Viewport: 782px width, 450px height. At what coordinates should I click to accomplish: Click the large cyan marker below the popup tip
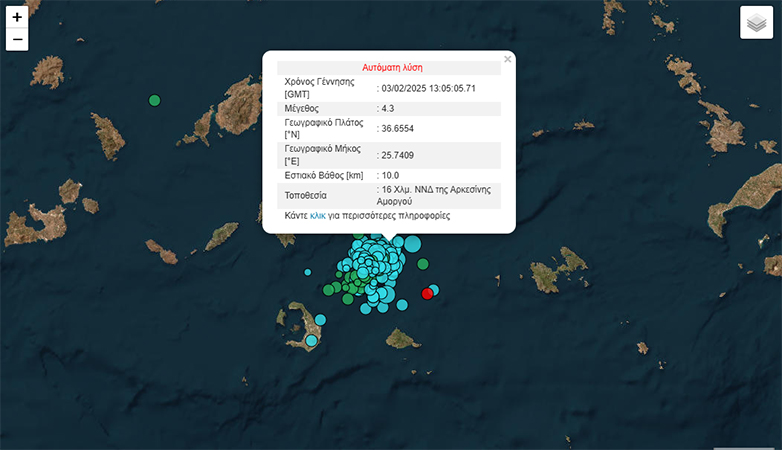pyautogui.click(x=412, y=243)
